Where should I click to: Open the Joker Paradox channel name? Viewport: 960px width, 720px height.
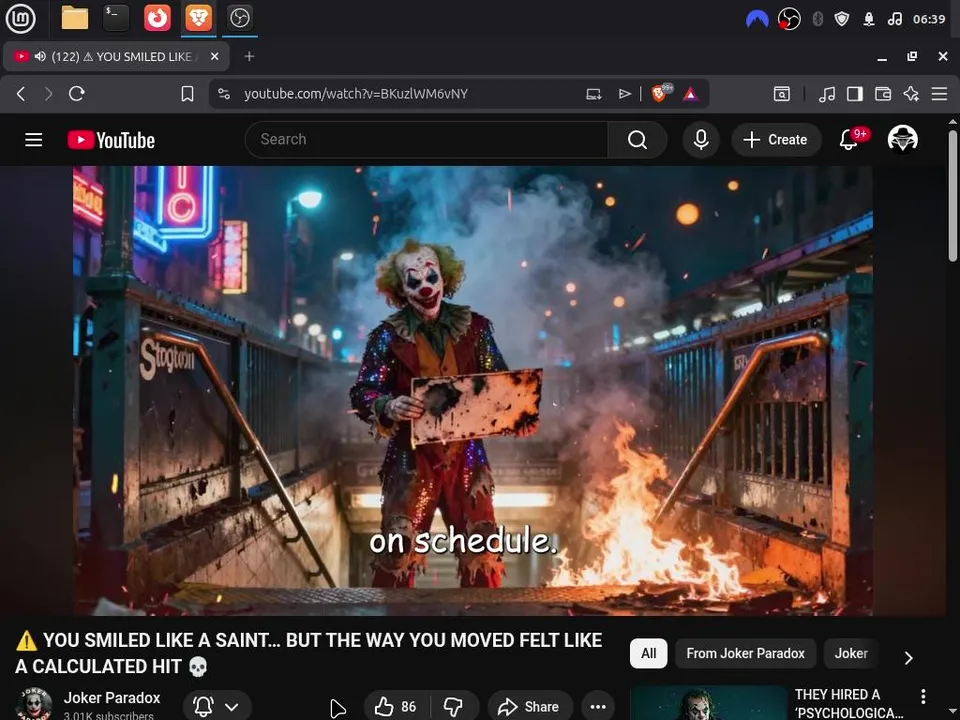112,697
